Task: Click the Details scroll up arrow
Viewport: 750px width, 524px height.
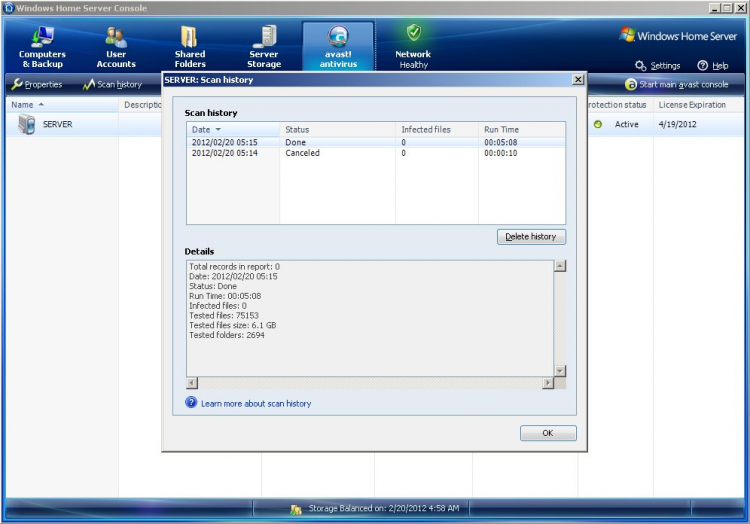Action: pos(560,266)
